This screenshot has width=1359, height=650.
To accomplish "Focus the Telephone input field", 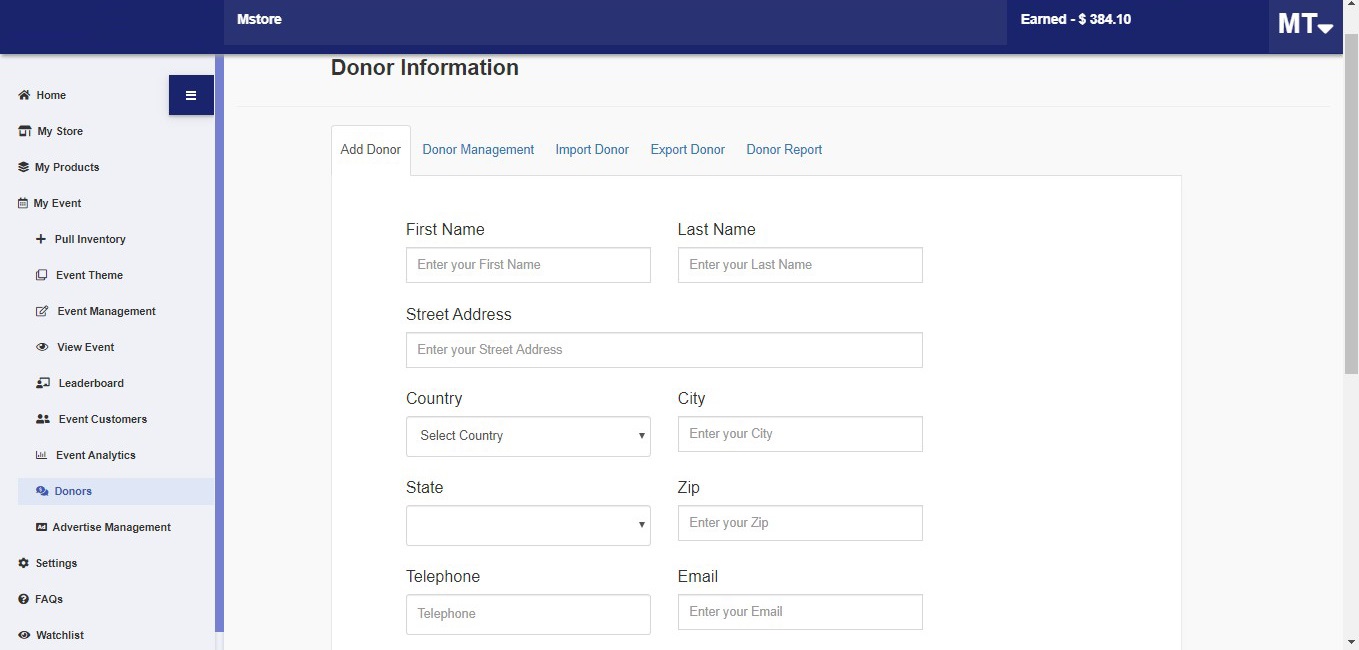I will point(528,614).
